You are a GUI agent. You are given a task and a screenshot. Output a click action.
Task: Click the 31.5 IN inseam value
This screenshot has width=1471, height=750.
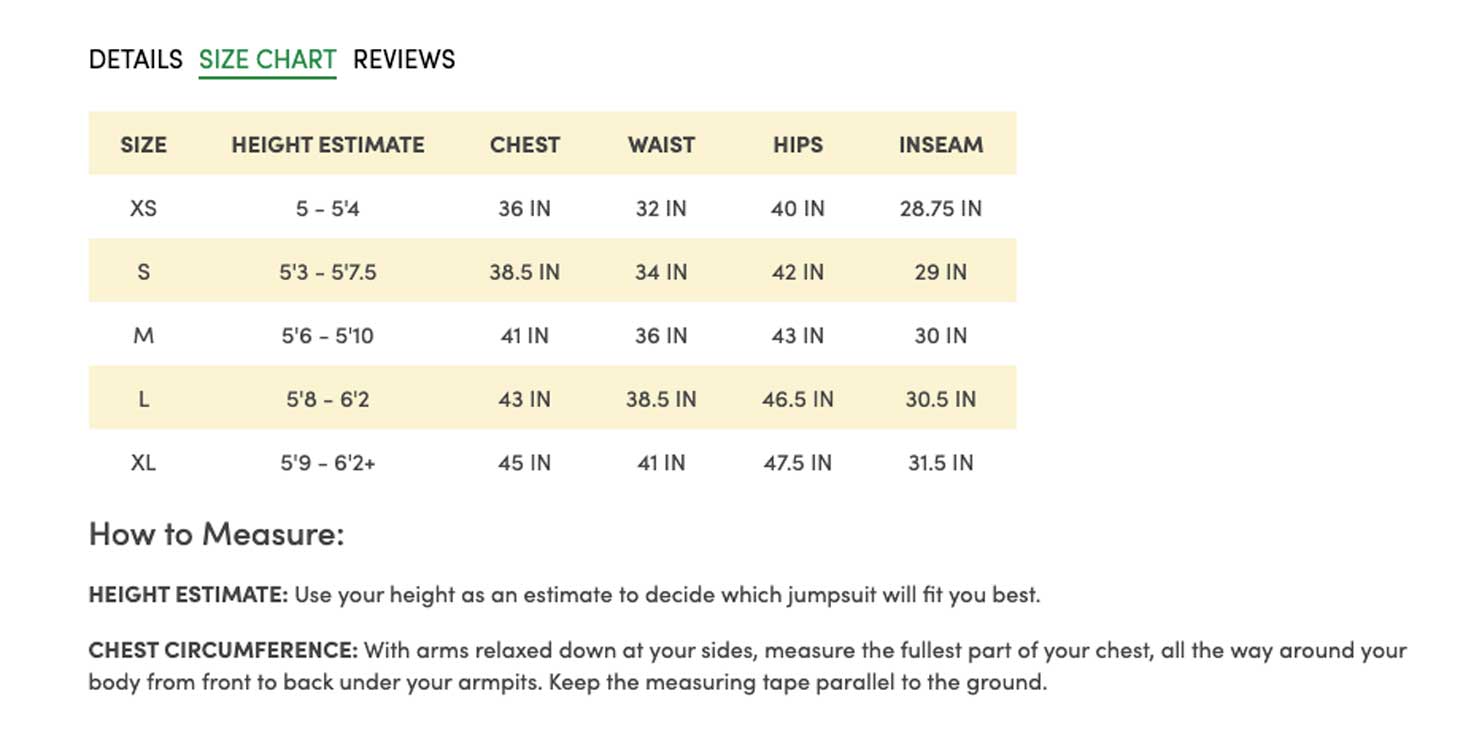coord(941,463)
